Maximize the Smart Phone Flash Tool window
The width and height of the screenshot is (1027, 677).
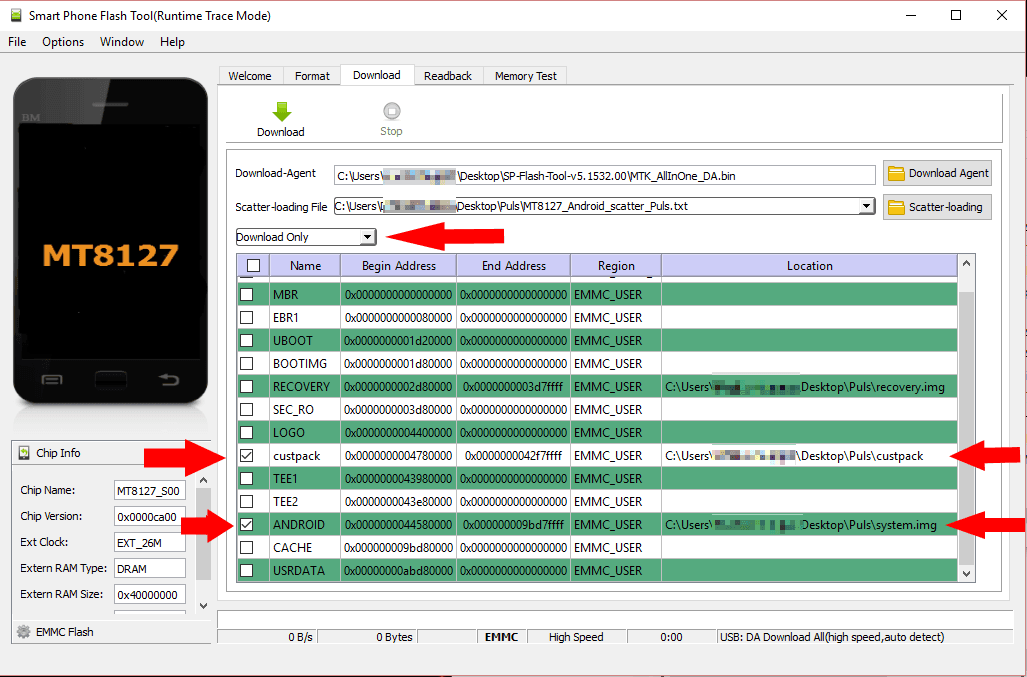(x=956, y=15)
